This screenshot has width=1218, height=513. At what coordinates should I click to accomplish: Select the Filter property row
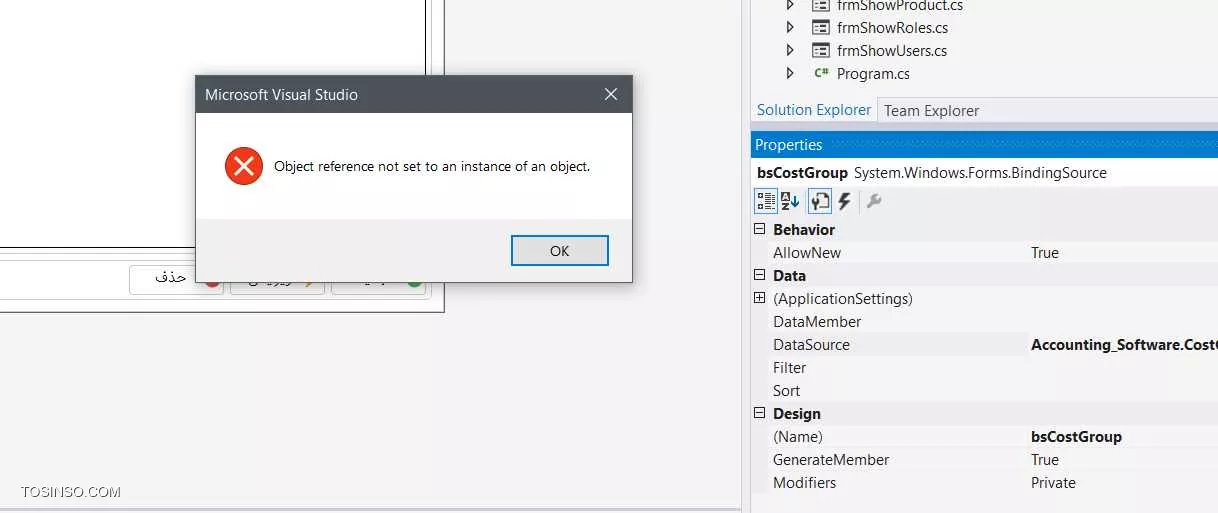point(985,368)
